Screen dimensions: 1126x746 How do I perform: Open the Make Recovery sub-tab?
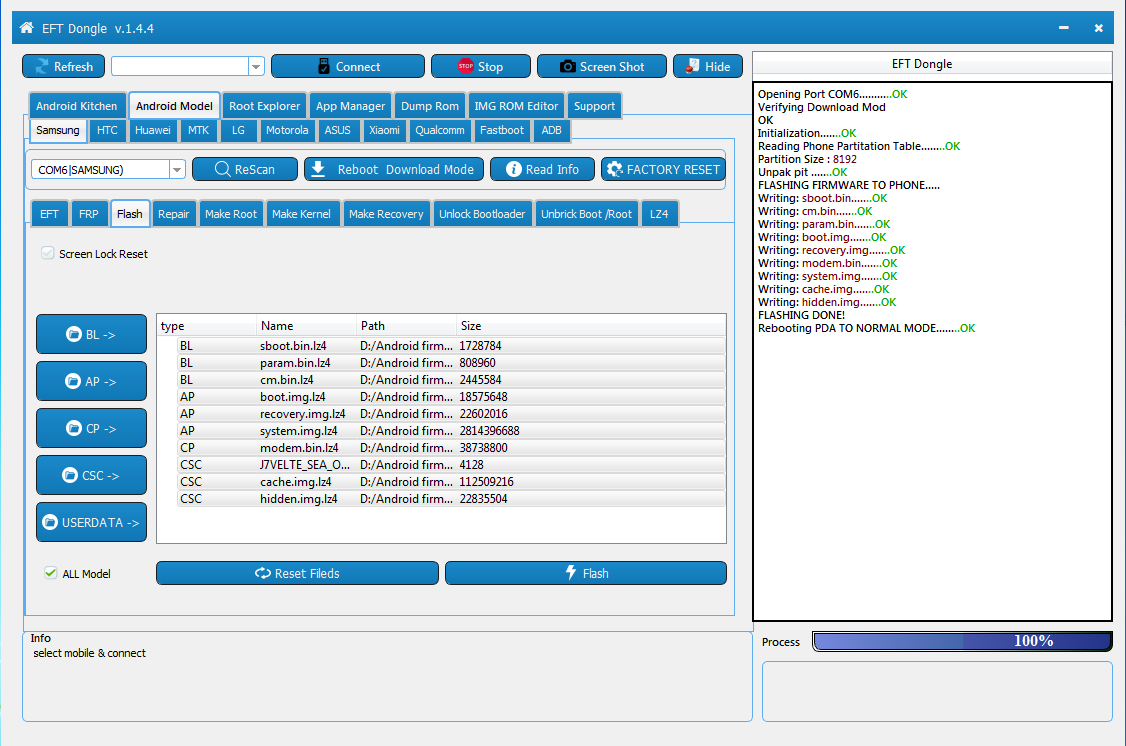coord(386,214)
